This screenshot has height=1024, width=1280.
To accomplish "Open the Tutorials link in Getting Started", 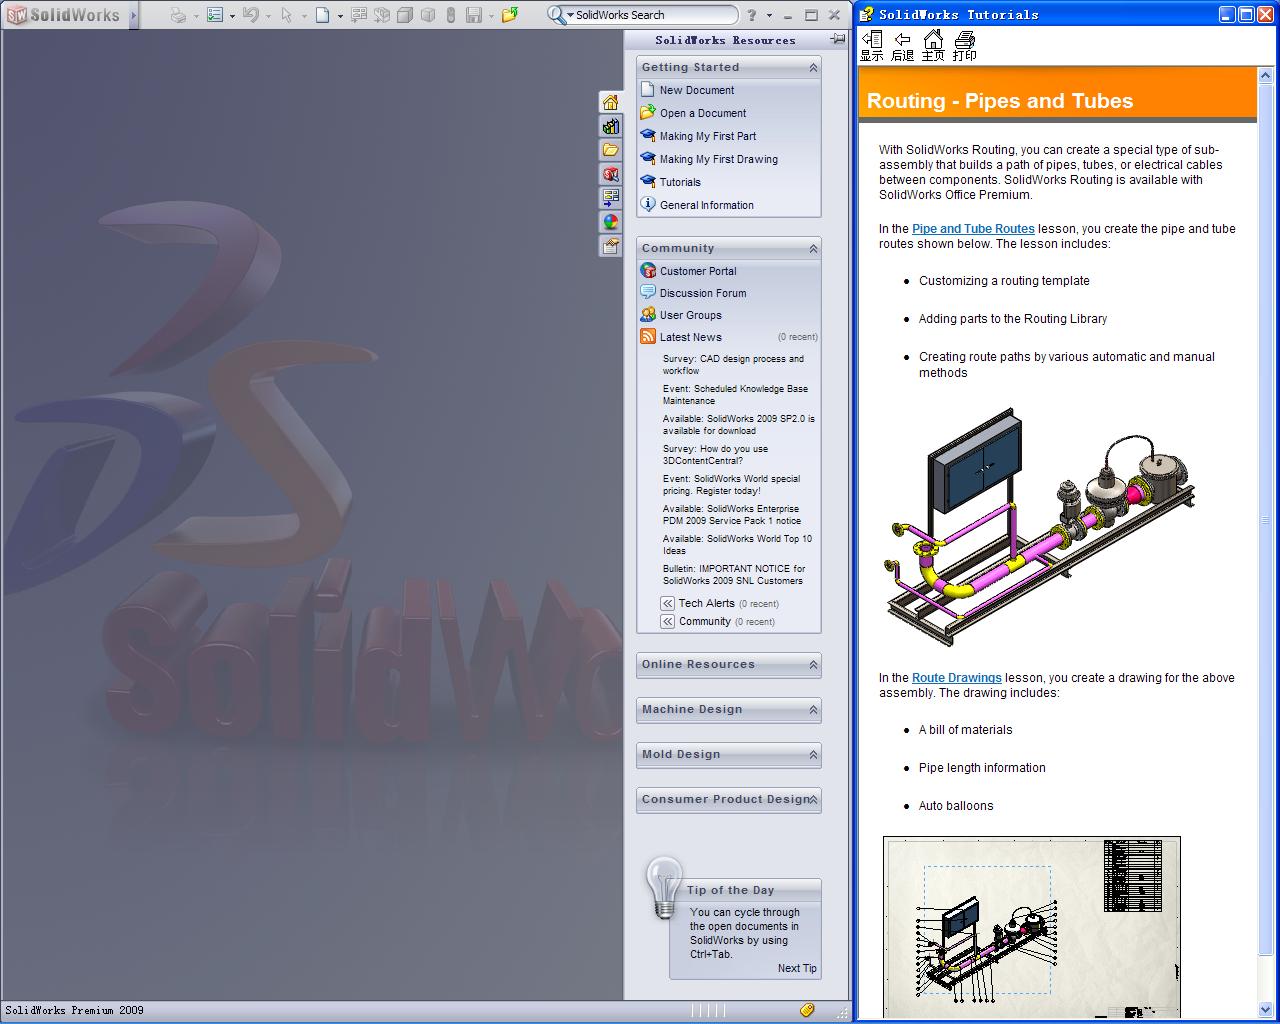I will 680,182.
